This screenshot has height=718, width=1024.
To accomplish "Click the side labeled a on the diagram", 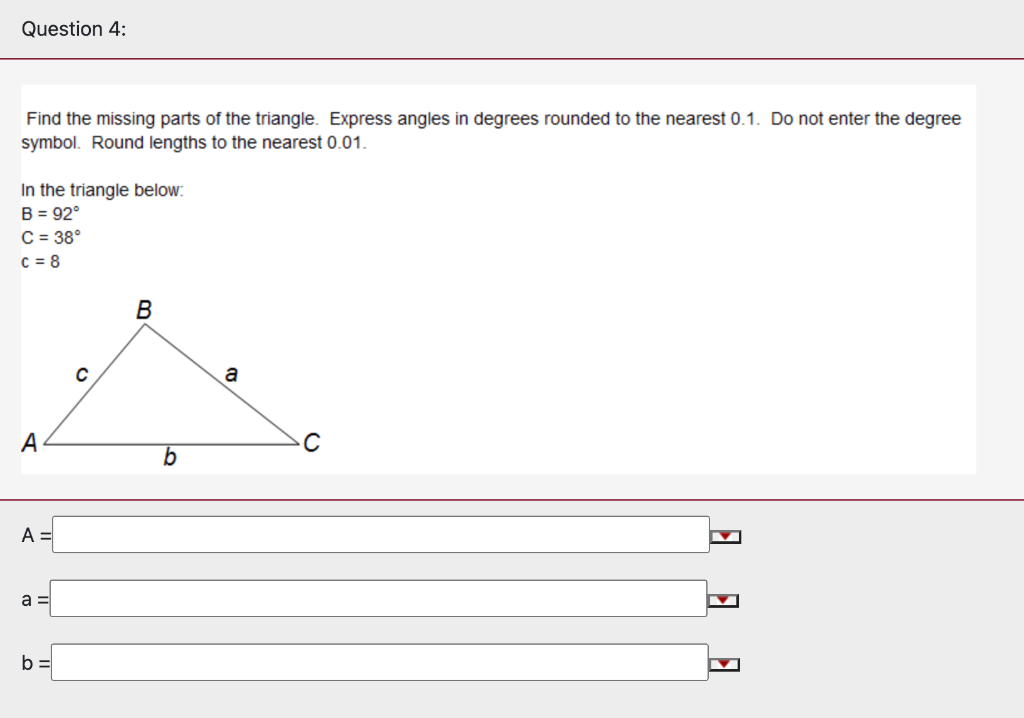I will pos(231,373).
